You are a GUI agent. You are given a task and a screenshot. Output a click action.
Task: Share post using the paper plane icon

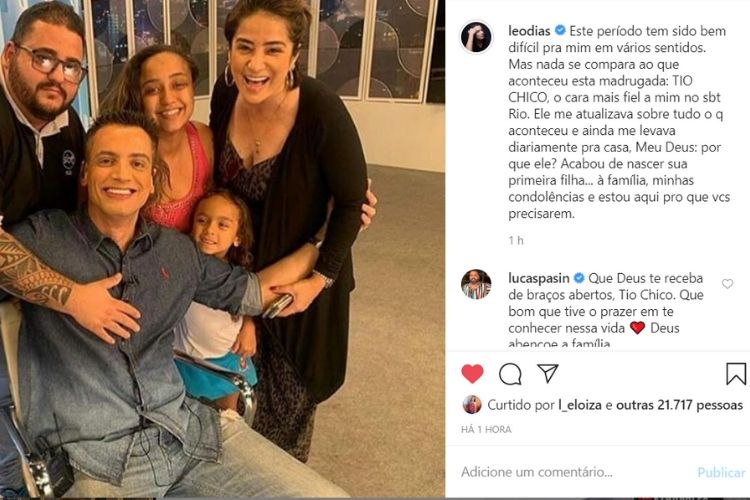point(547,373)
